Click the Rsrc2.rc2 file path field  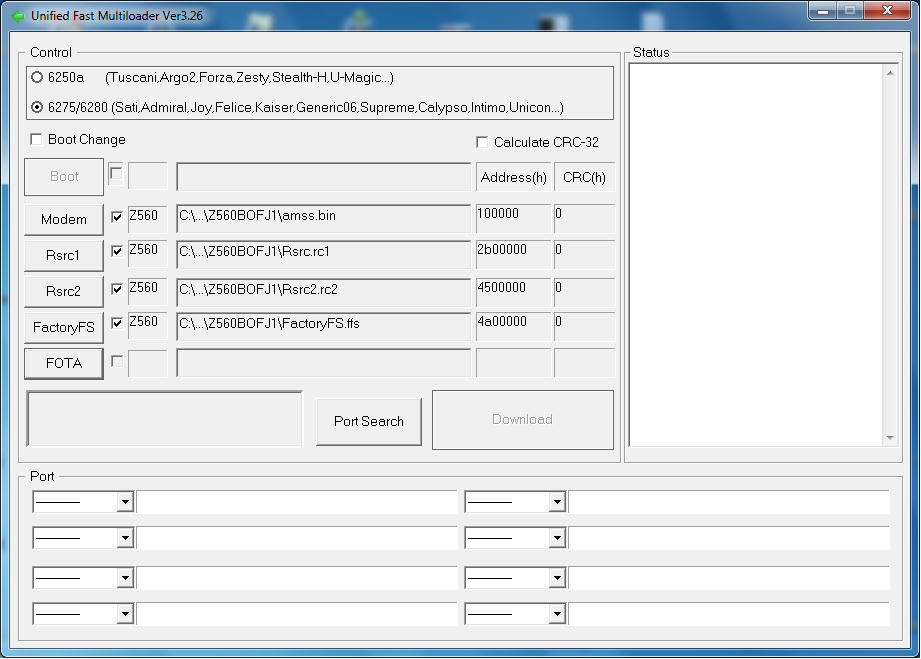pos(324,291)
